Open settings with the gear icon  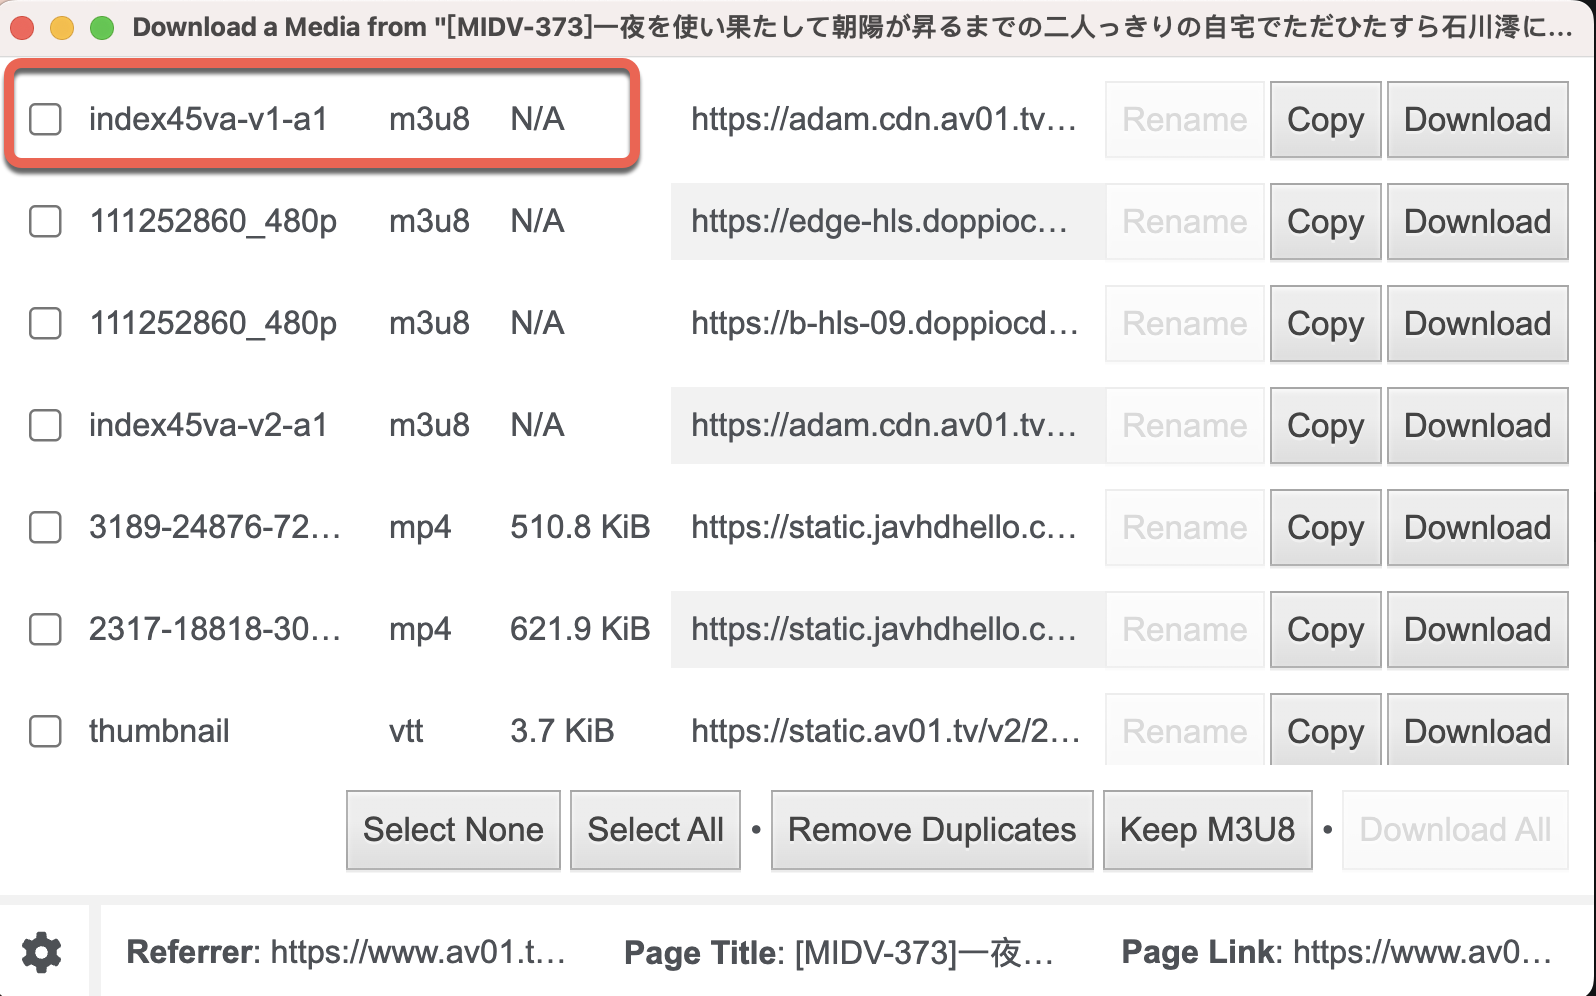point(42,952)
